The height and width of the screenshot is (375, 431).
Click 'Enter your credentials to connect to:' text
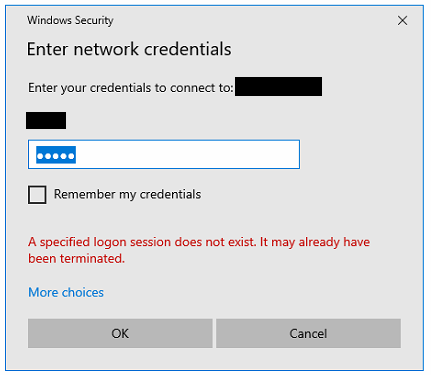[130, 88]
